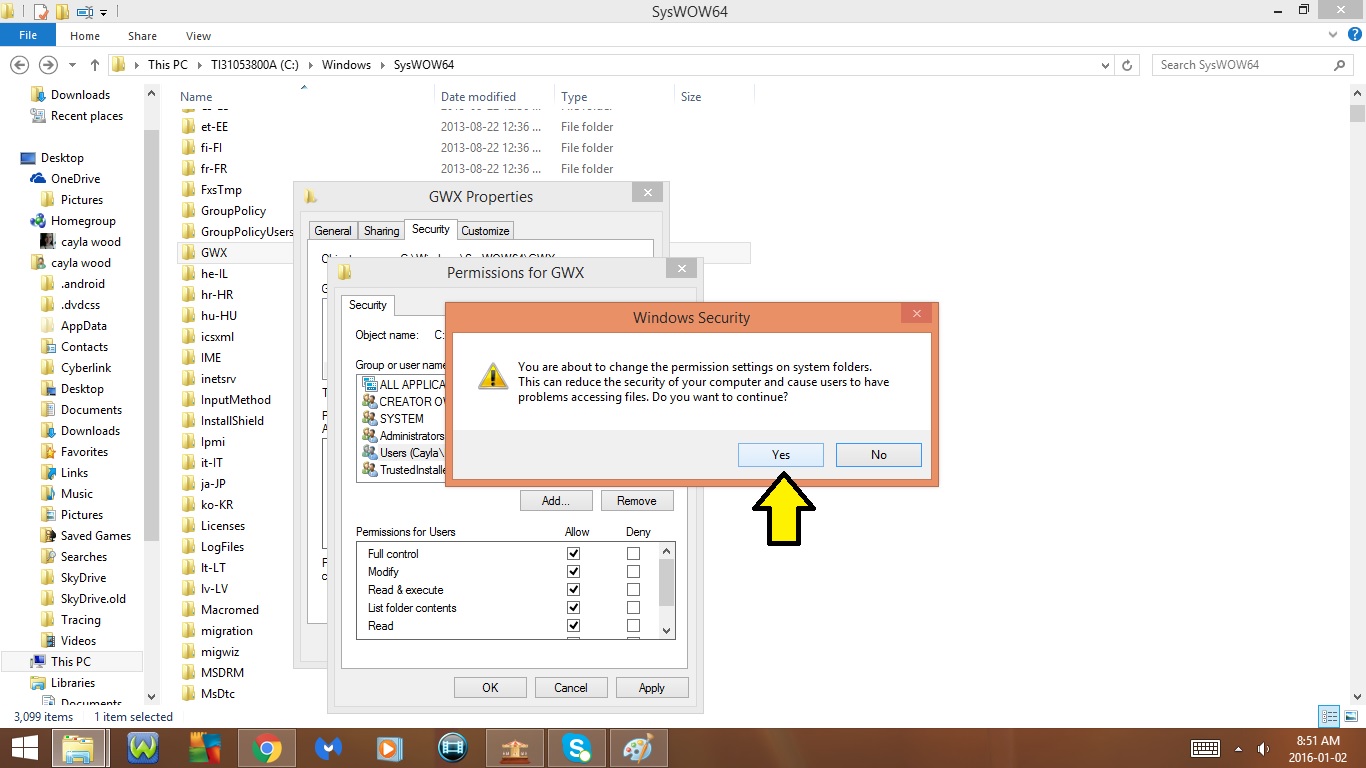Open File Explorer from the taskbar
1366x768 pixels.
[79, 748]
